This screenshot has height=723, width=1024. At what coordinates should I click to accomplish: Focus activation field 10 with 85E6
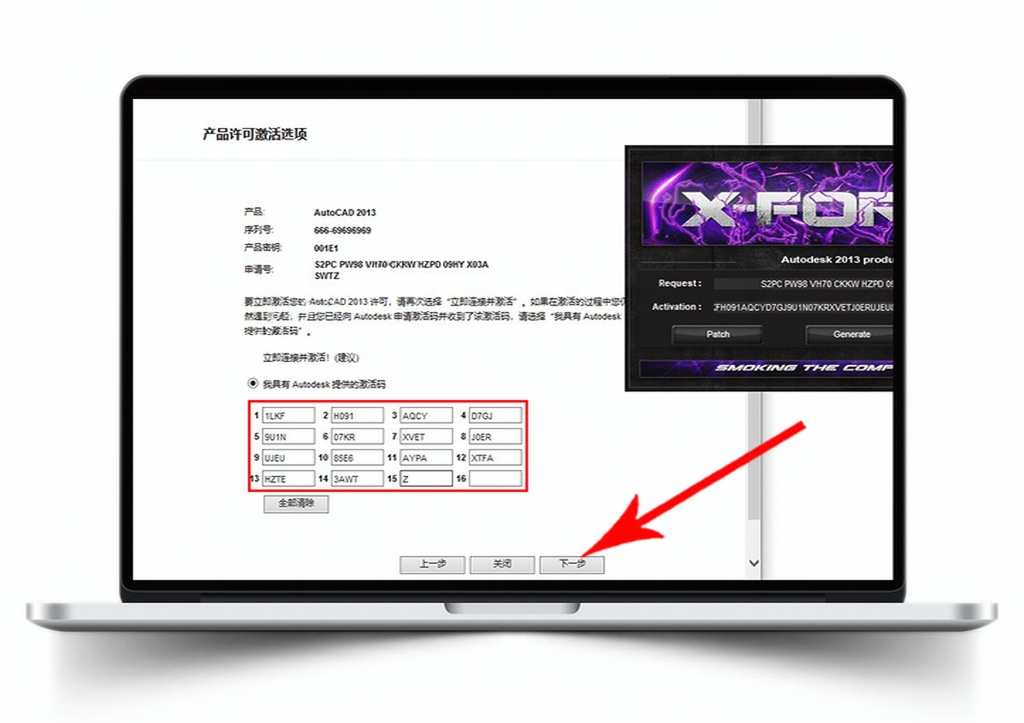pos(357,458)
